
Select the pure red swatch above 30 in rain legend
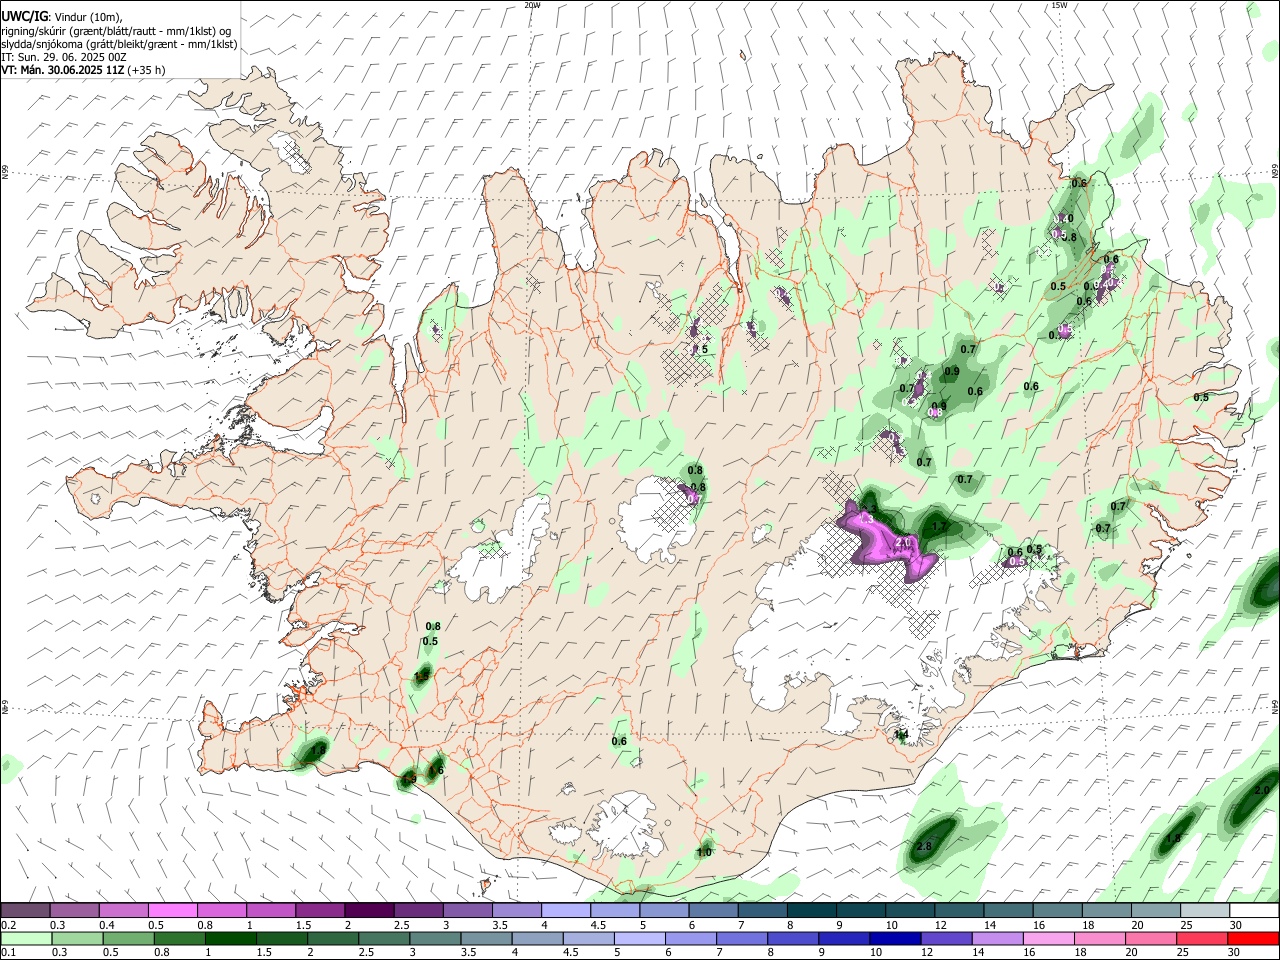(1254, 939)
